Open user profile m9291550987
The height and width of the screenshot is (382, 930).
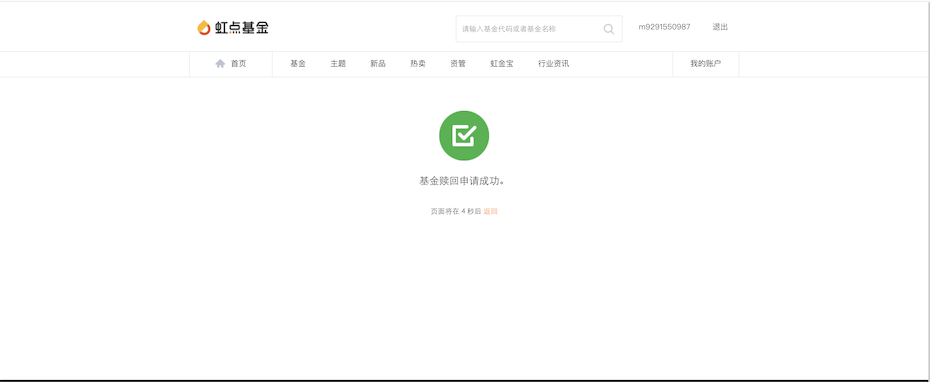pyautogui.click(x=664, y=27)
